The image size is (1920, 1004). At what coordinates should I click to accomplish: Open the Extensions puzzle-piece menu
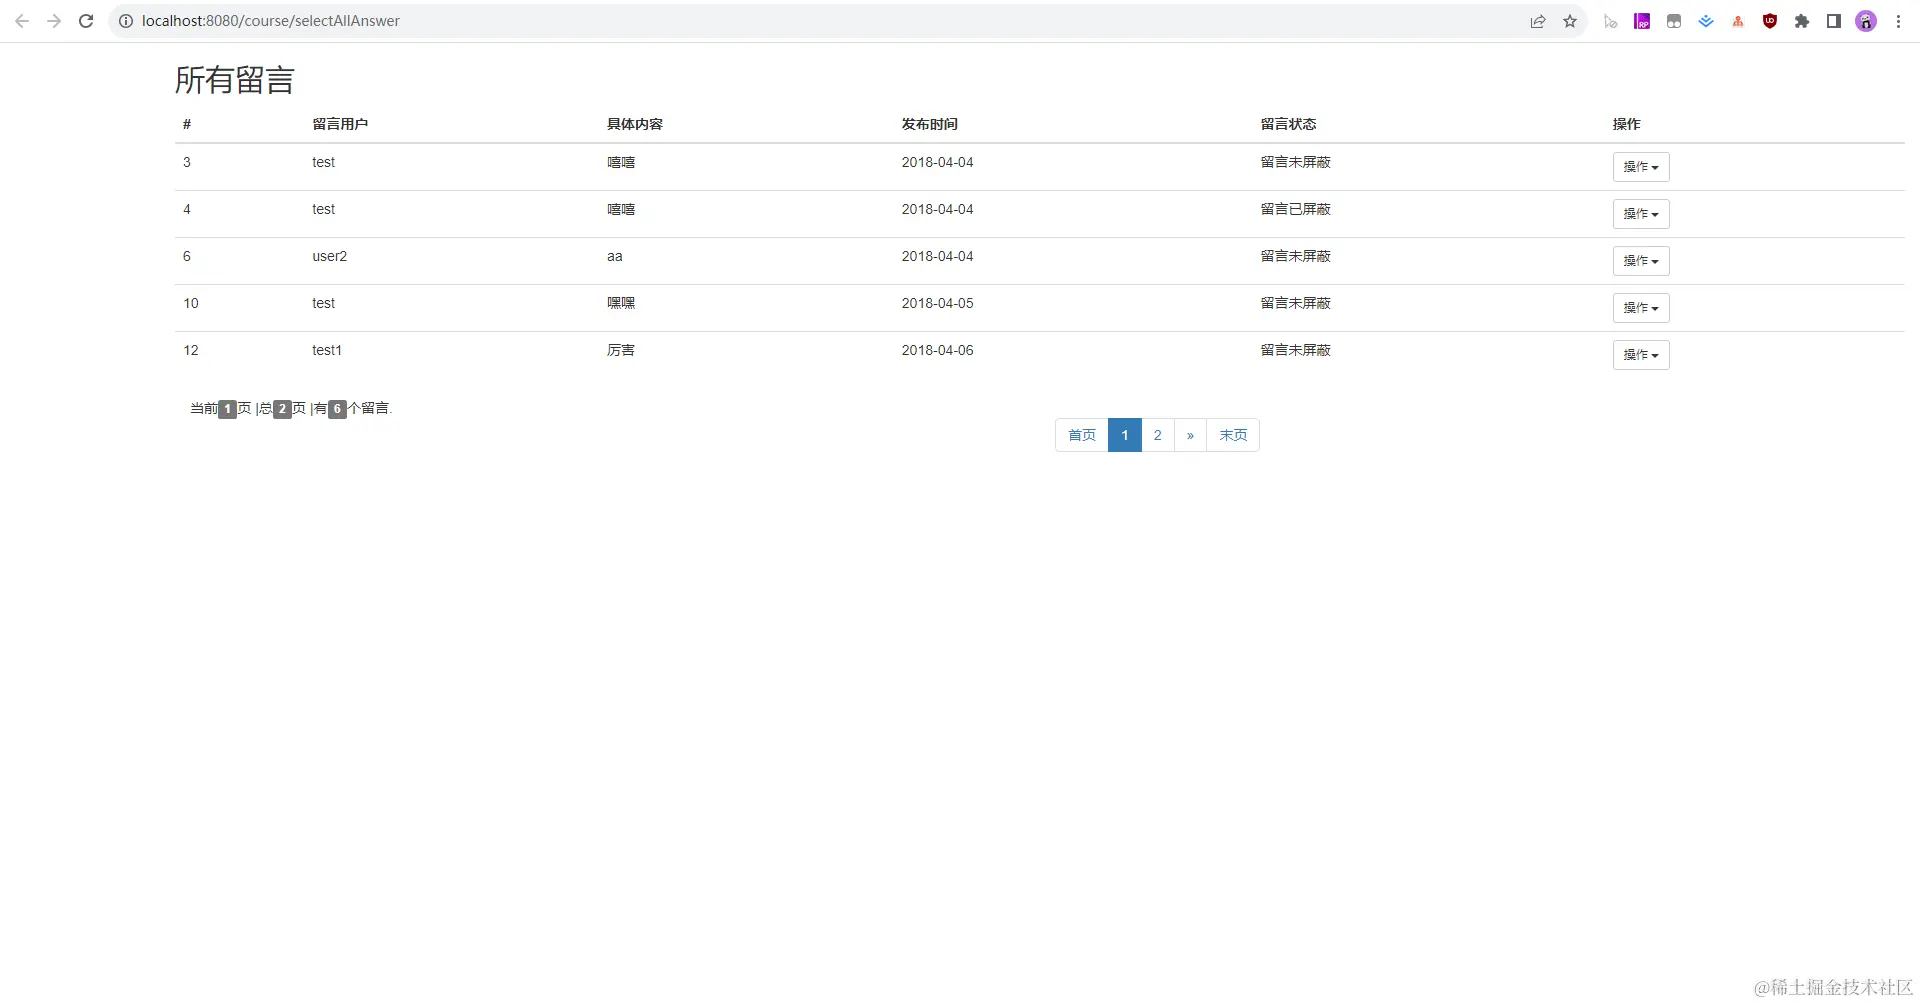click(1802, 21)
